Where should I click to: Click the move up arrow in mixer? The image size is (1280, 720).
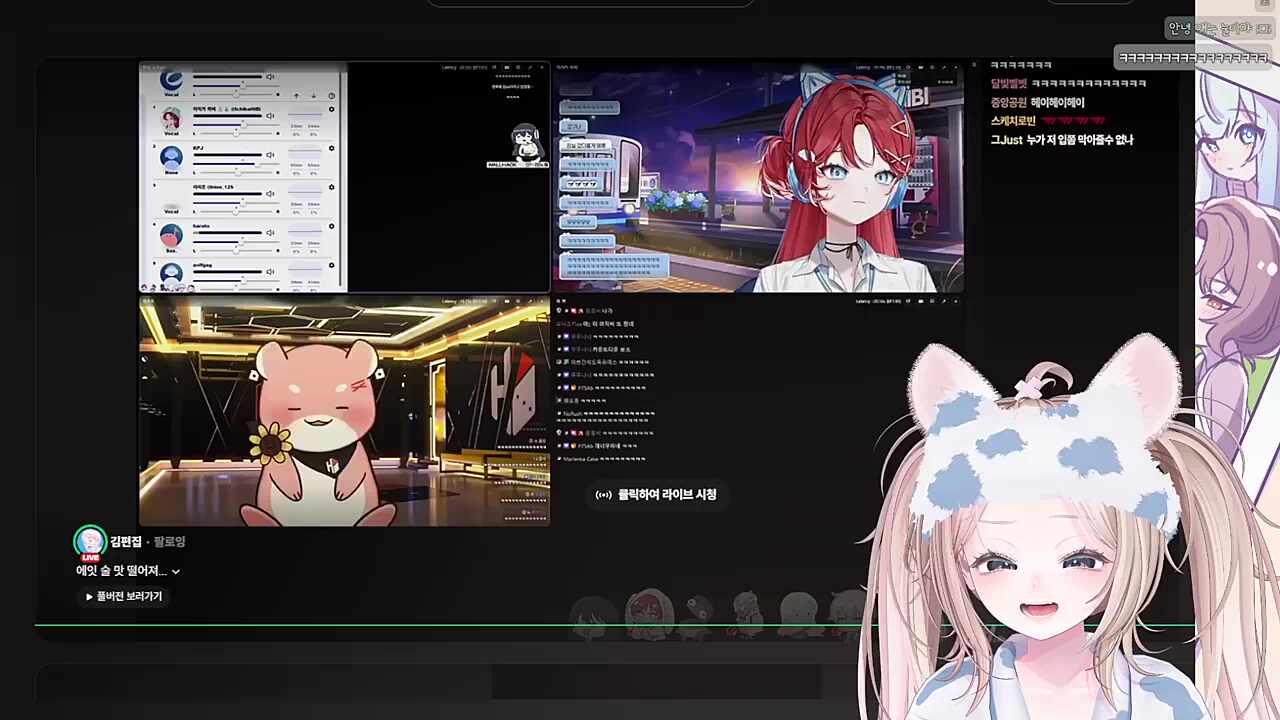[296, 96]
